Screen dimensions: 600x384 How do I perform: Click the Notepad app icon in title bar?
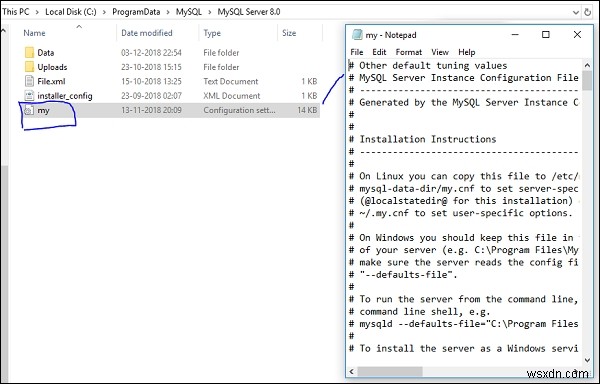tap(357, 35)
